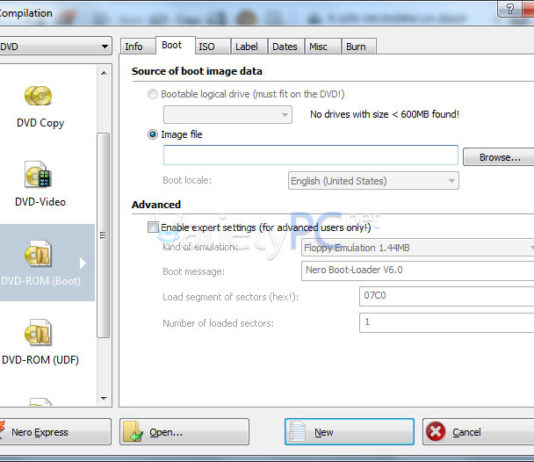Click the New compilation button
The image size is (534, 462).
coord(349,432)
